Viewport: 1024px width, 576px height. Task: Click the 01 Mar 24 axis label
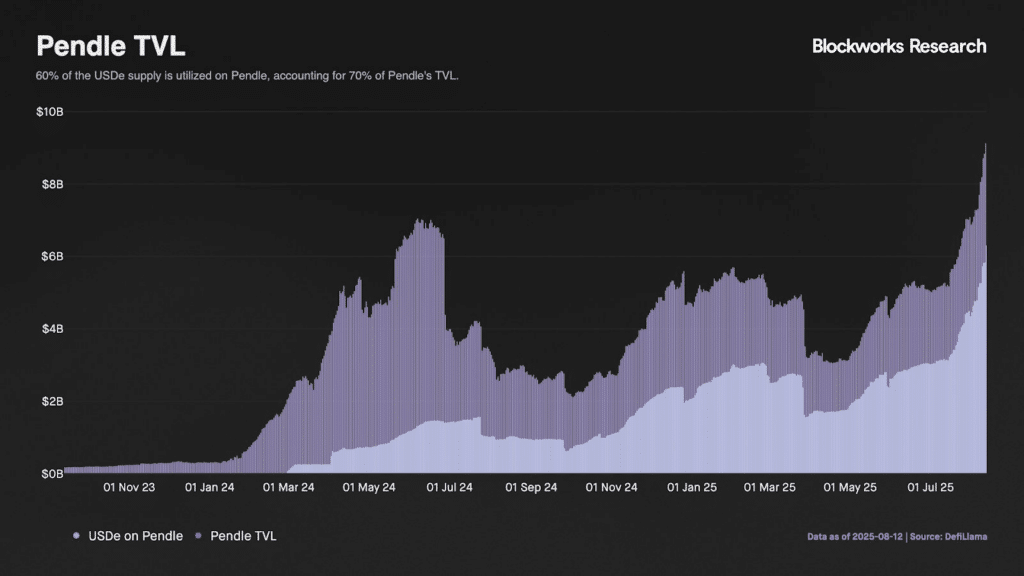tap(289, 487)
